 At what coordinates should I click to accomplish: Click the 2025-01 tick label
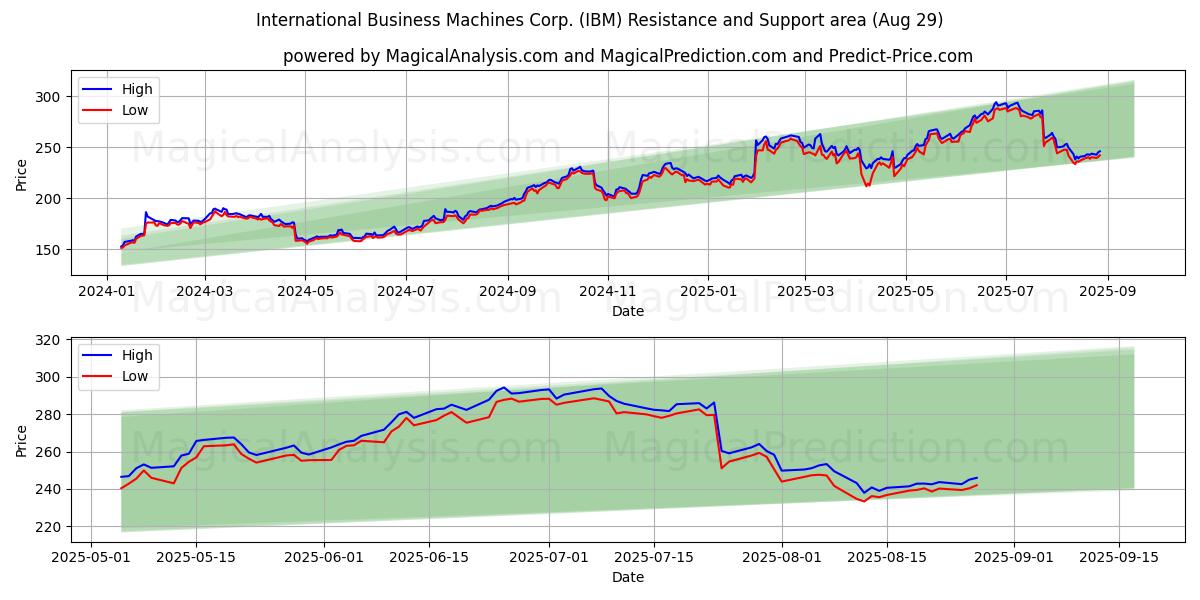tap(708, 293)
